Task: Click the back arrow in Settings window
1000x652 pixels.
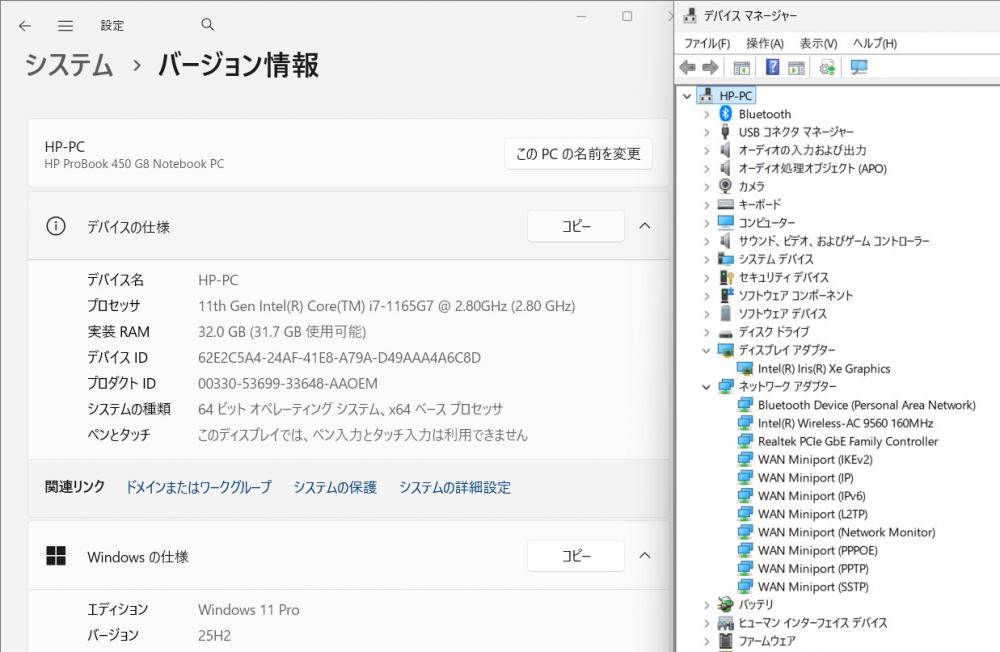Action: pos(25,25)
